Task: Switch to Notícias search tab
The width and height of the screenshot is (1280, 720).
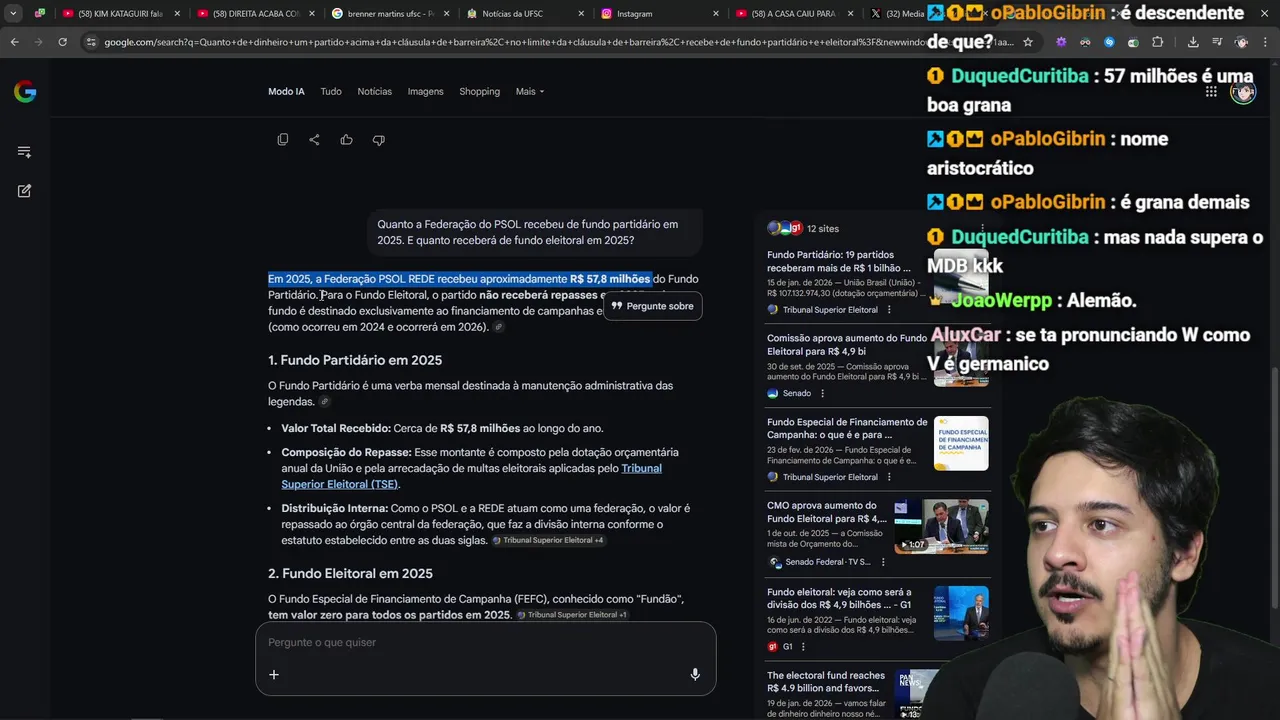Action: coord(375,92)
